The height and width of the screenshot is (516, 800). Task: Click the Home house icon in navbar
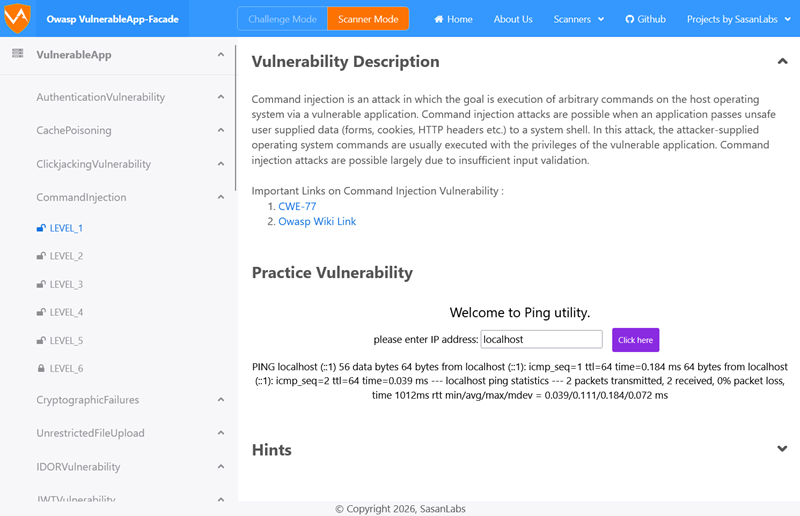coord(439,19)
